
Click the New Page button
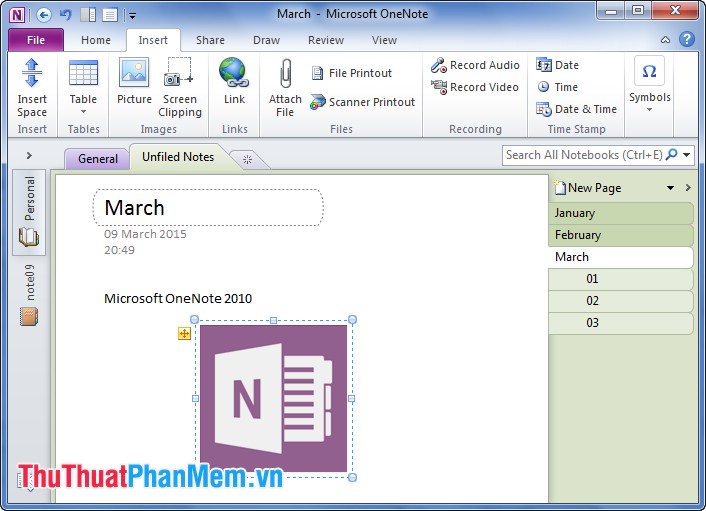pos(588,188)
